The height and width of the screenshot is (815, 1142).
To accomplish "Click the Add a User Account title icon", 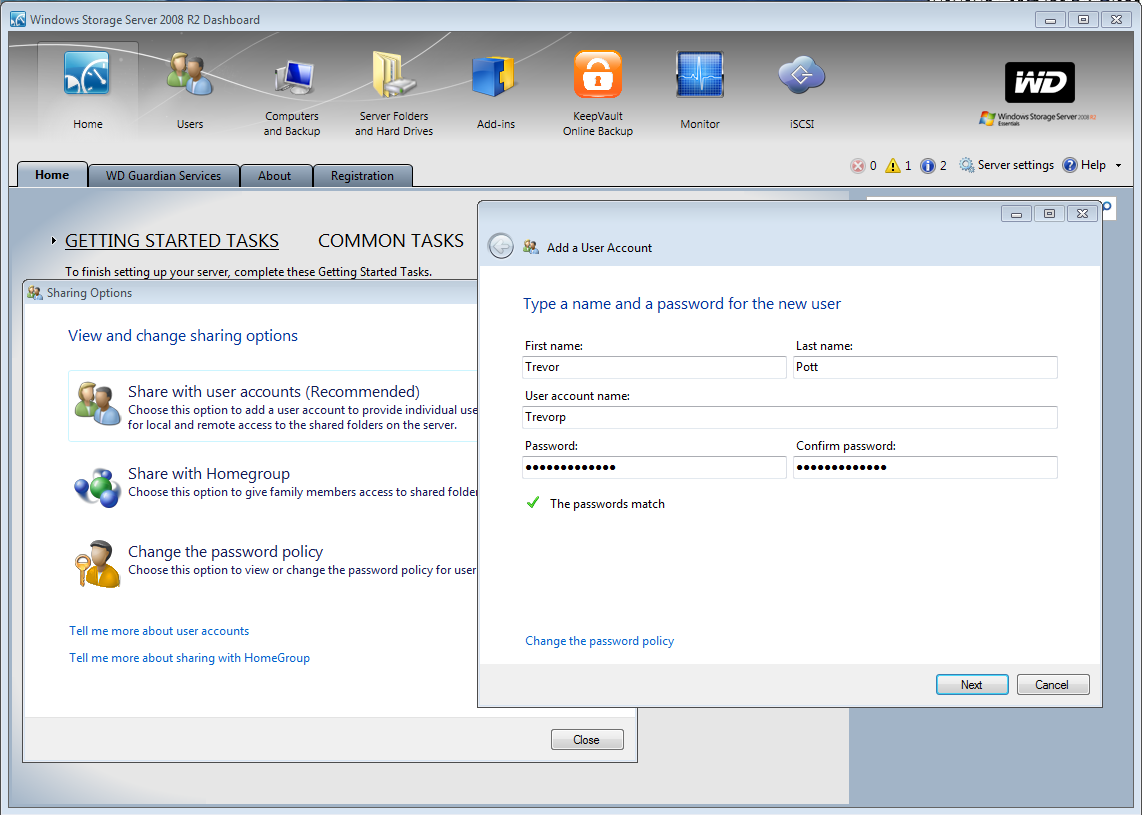I will coord(531,248).
